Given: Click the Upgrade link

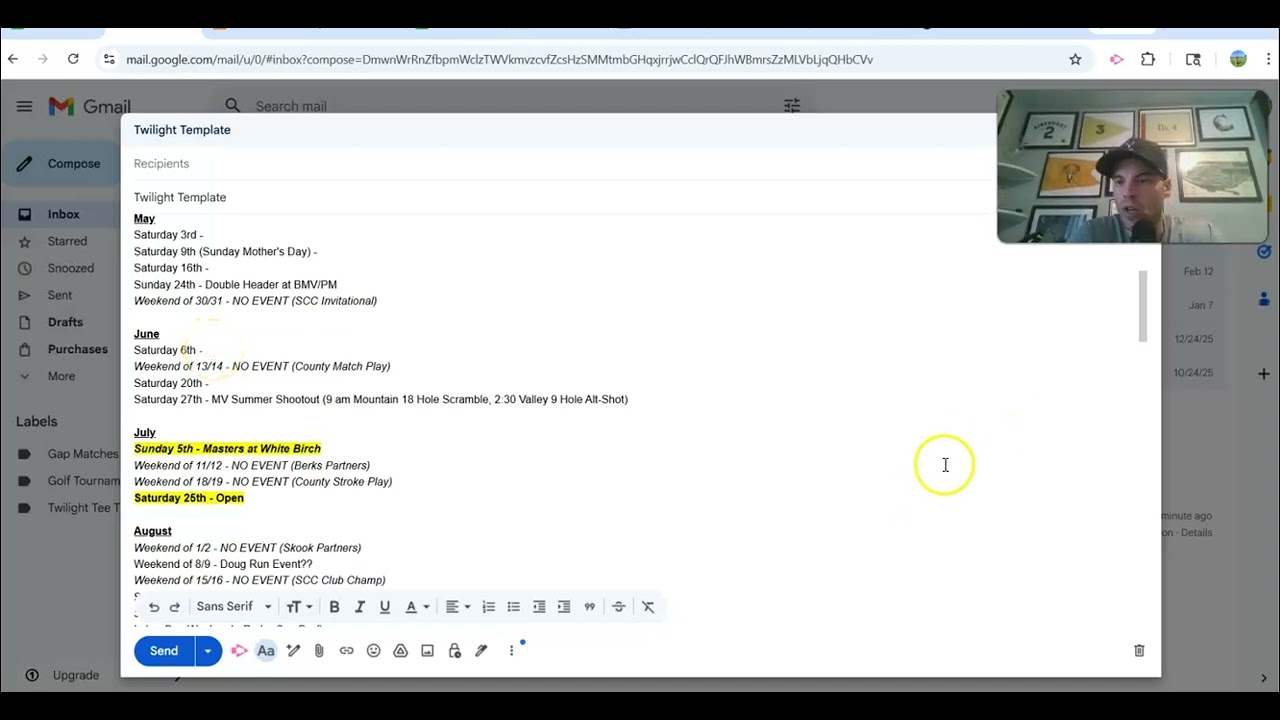Looking at the screenshot, I should (x=75, y=675).
